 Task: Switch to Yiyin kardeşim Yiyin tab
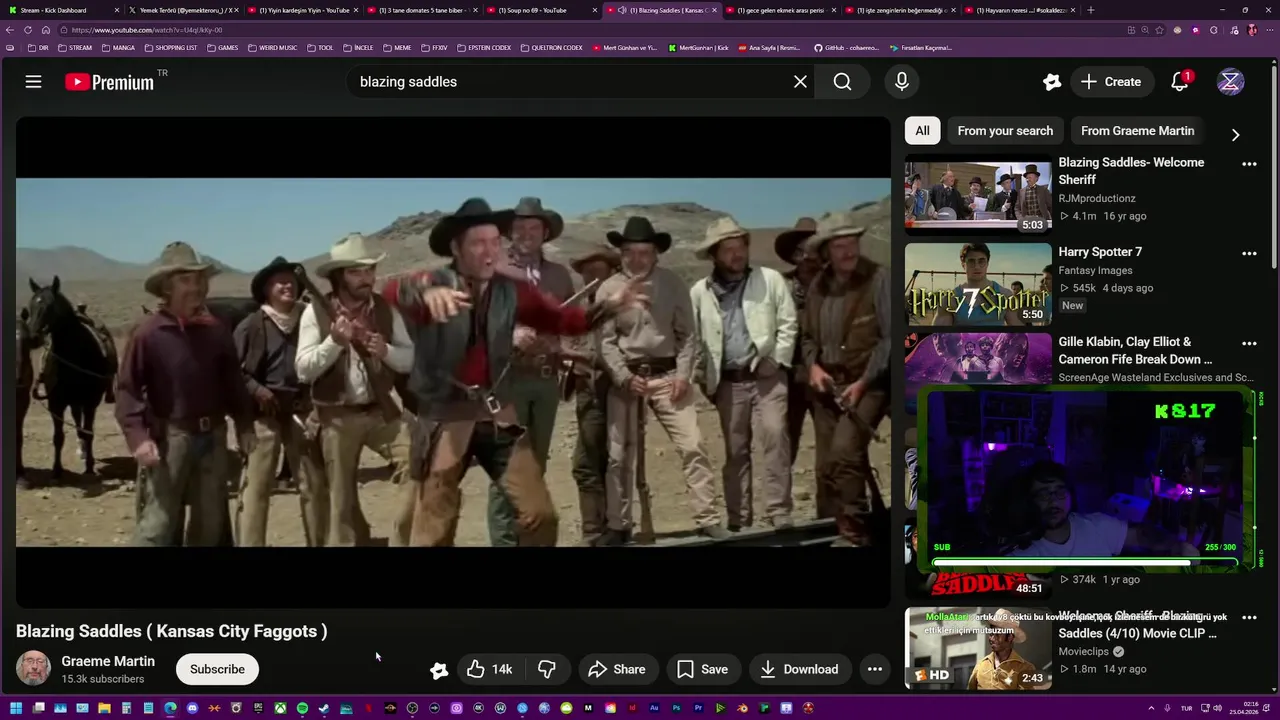[303, 10]
